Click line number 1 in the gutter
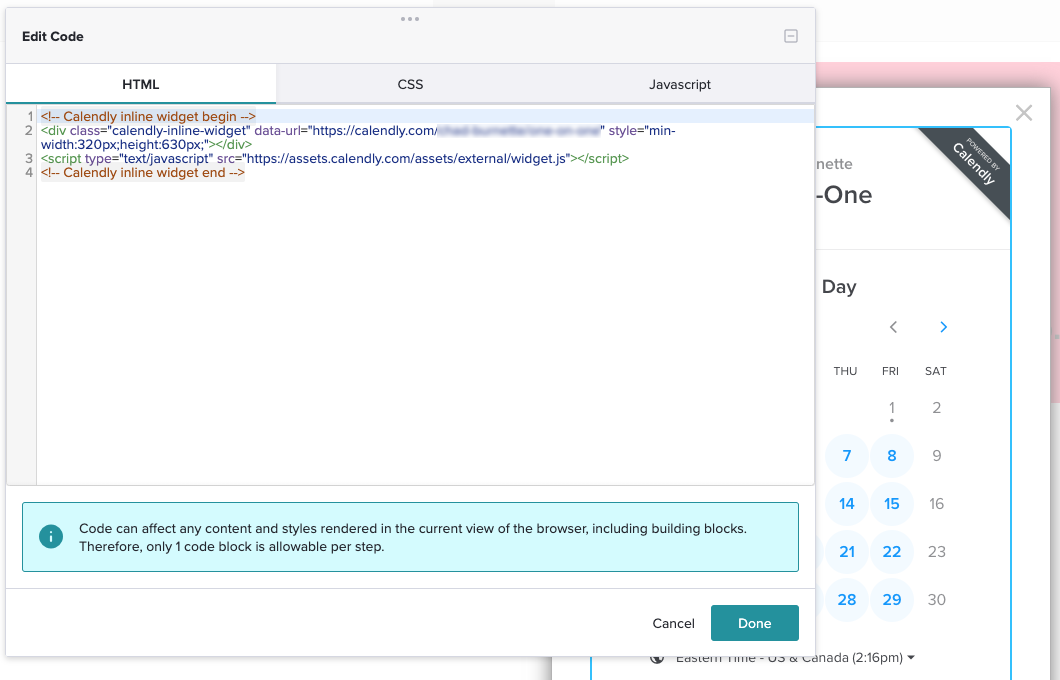1060x680 pixels. [x=30, y=116]
